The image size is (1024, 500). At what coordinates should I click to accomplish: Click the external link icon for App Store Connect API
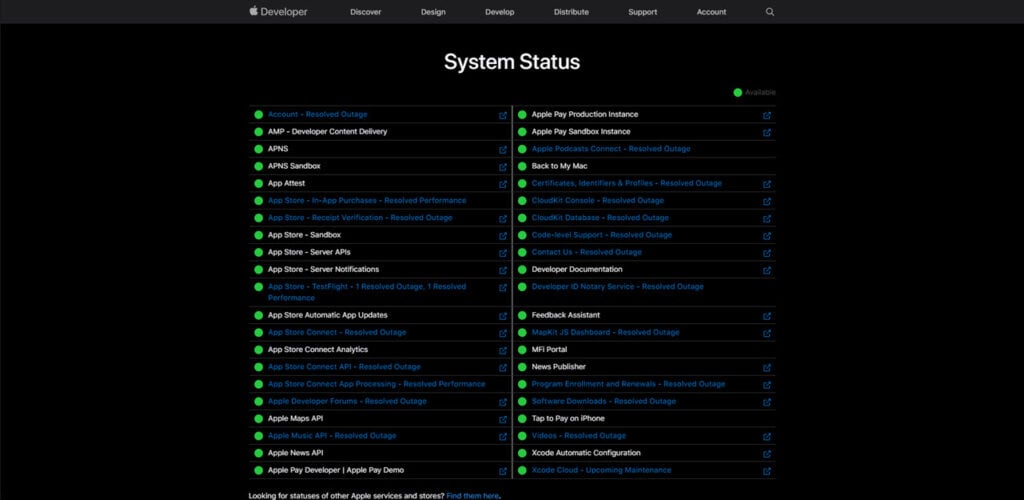503,368
